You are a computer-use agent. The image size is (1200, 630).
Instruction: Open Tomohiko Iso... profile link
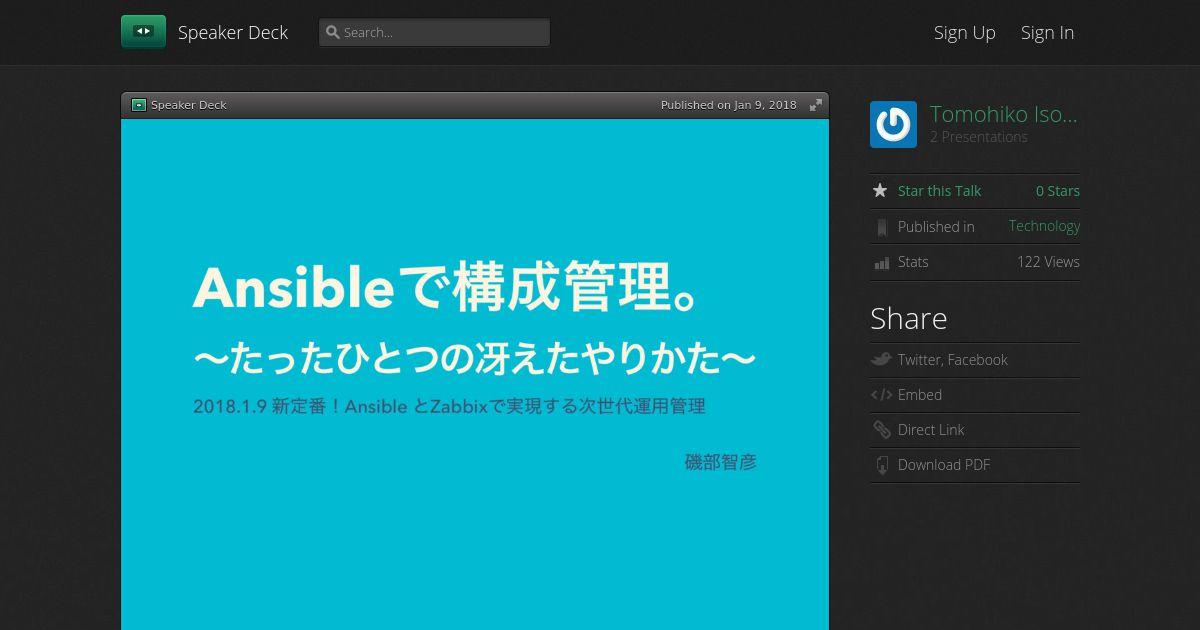coord(1004,114)
